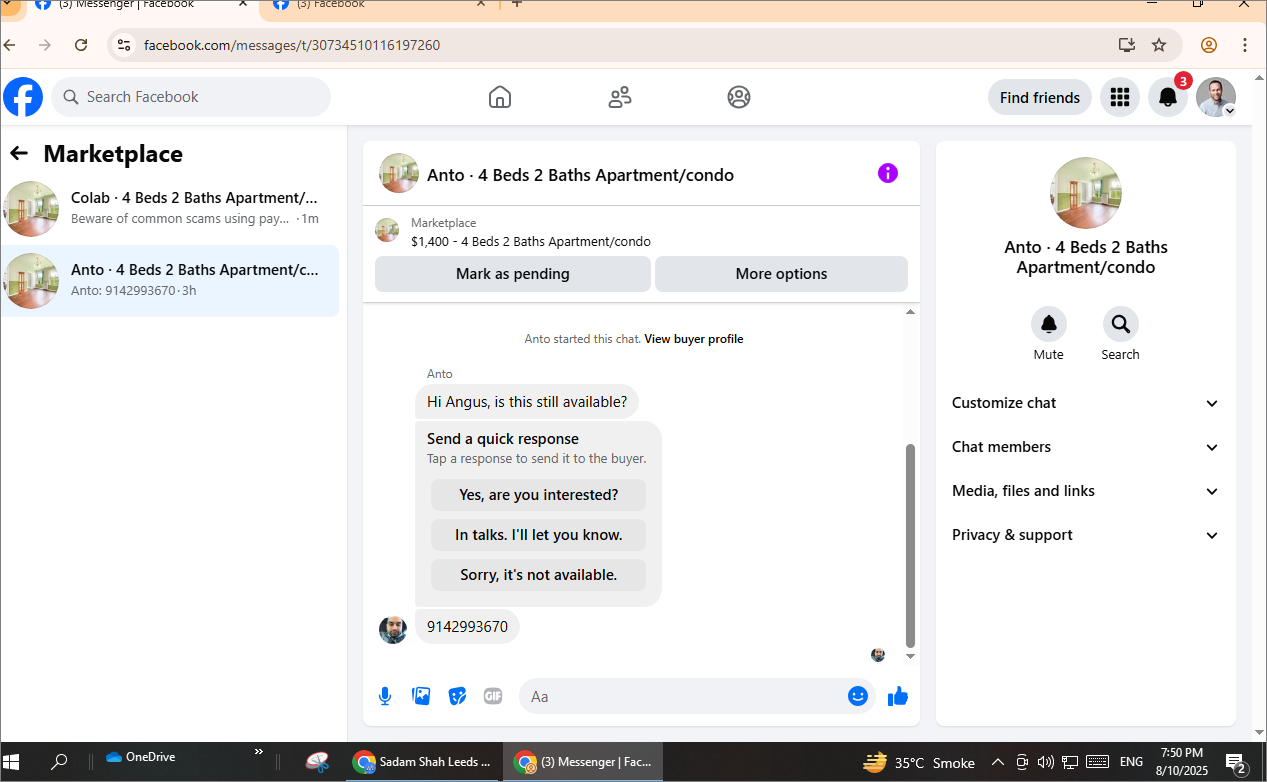Choose a GIF icon

493,696
